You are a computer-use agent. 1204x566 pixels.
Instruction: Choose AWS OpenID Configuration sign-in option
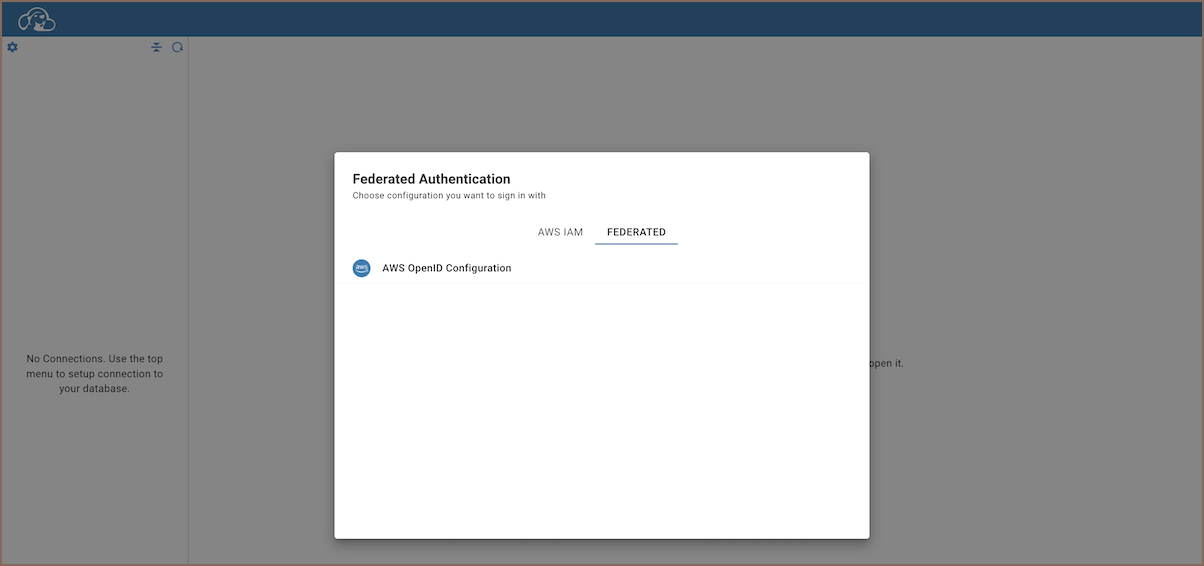446,268
